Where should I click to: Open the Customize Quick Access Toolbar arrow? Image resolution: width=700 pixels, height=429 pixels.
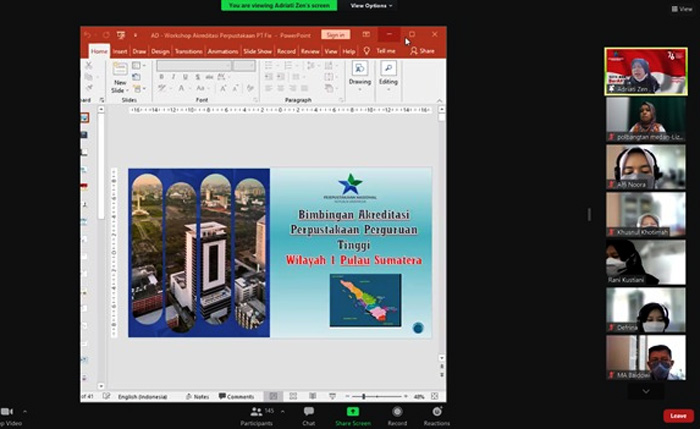(135, 35)
